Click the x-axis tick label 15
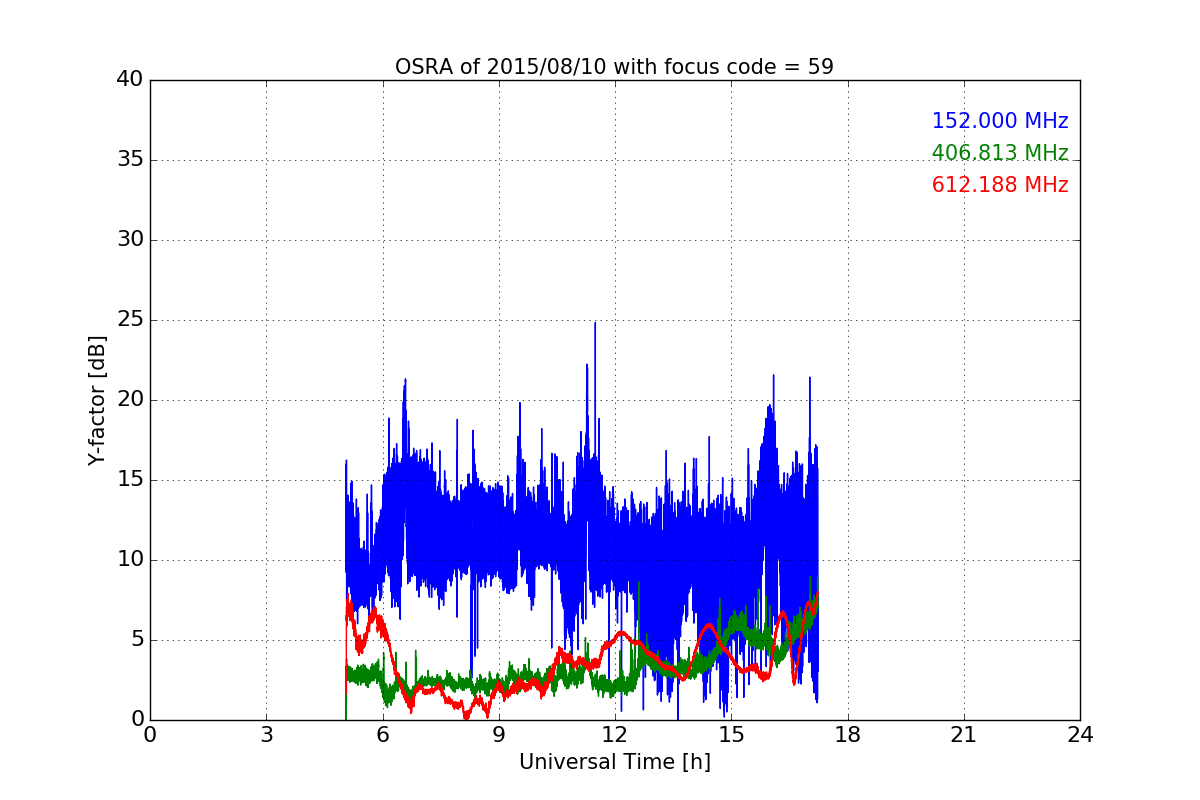This screenshot has height=800, width=1200. click(731, 735)
